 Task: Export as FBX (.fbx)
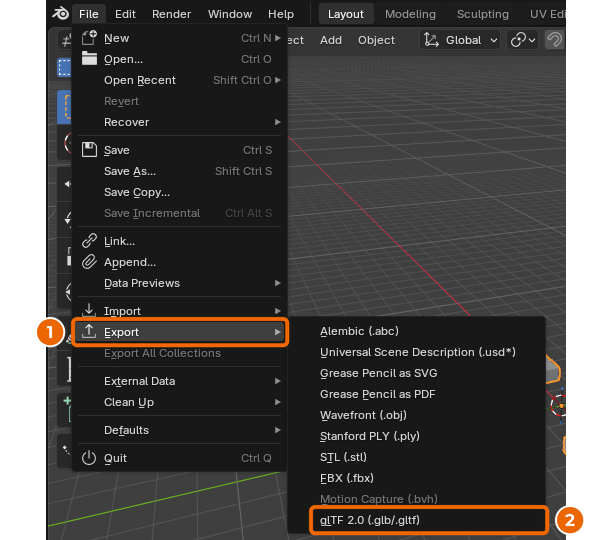tap(416, 478)
